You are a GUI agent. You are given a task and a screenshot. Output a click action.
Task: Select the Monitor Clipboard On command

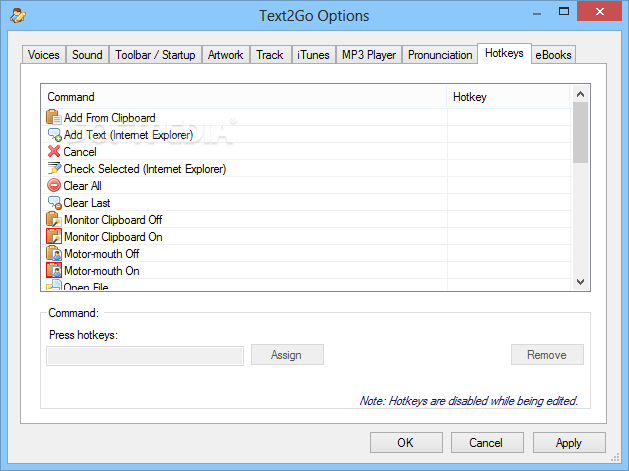pyautogui.click(x=306, y=237)
